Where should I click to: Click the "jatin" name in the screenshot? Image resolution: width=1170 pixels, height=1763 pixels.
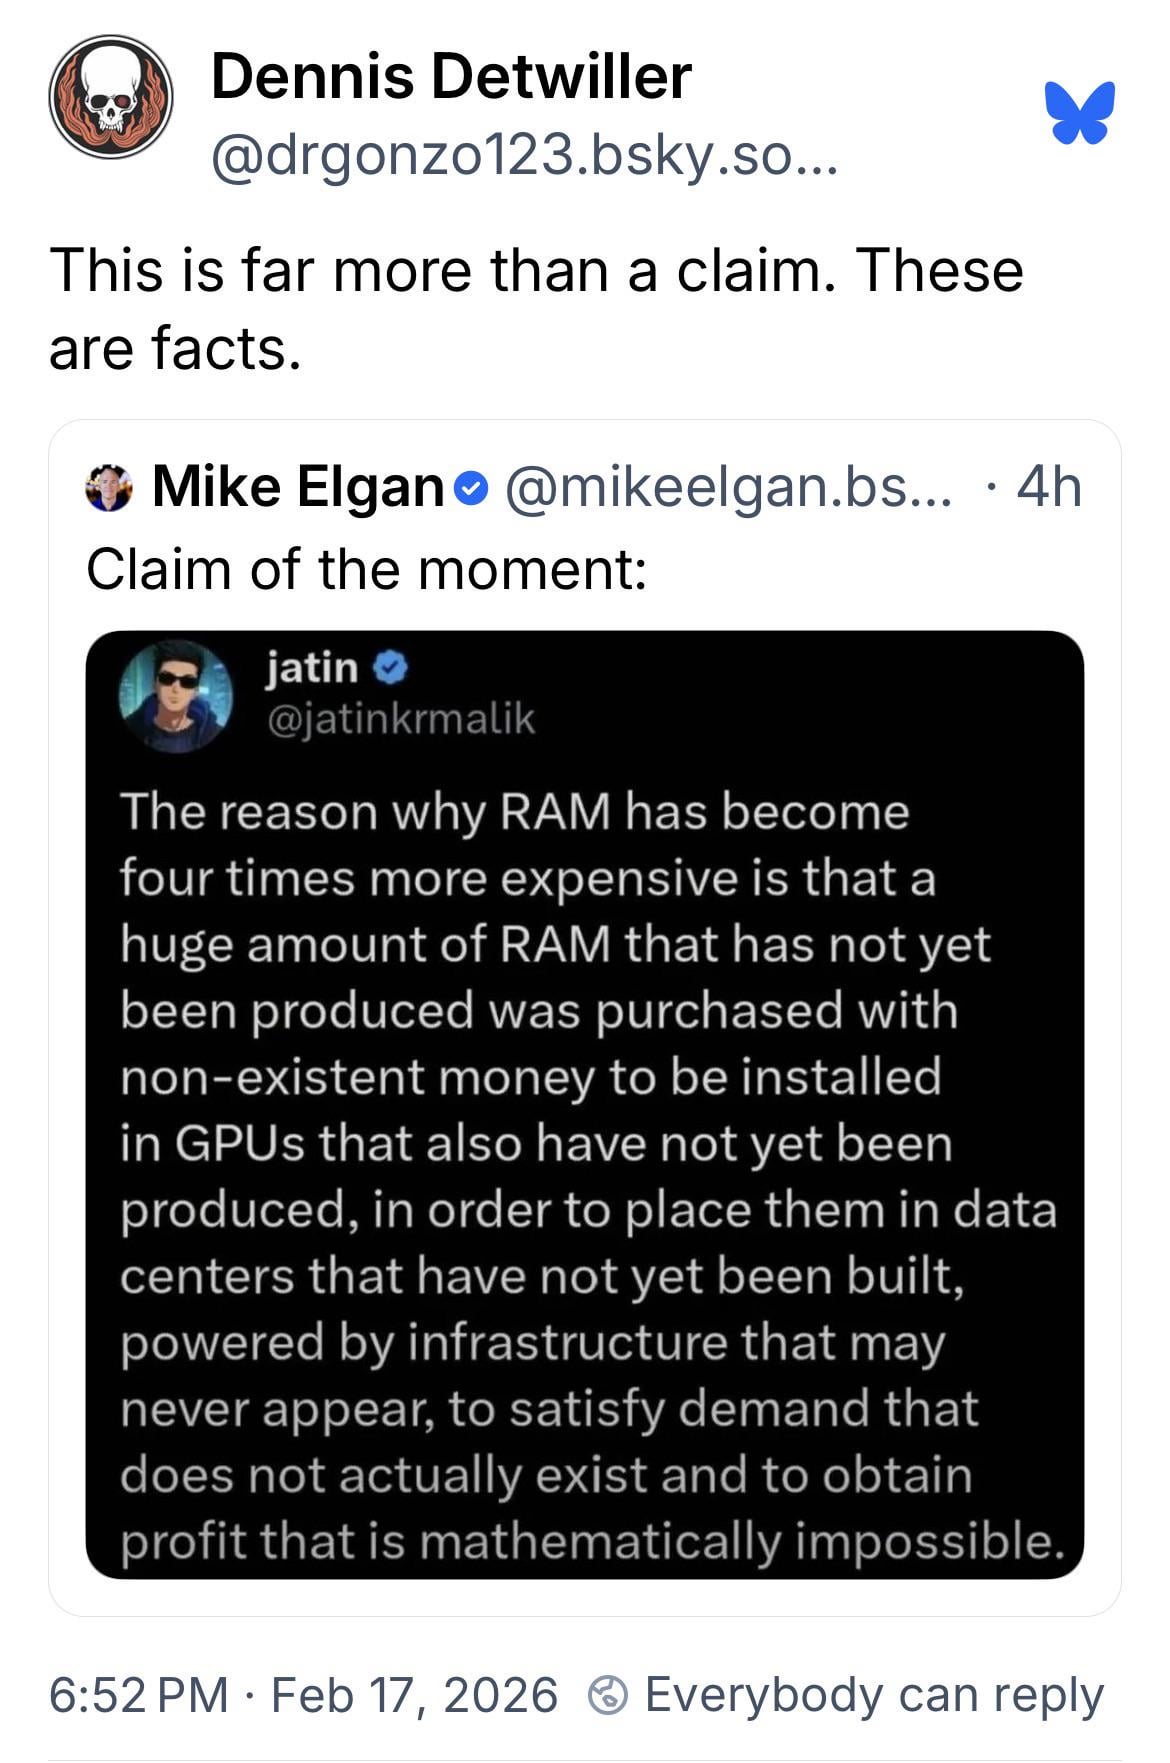click(x=312, y=666)
